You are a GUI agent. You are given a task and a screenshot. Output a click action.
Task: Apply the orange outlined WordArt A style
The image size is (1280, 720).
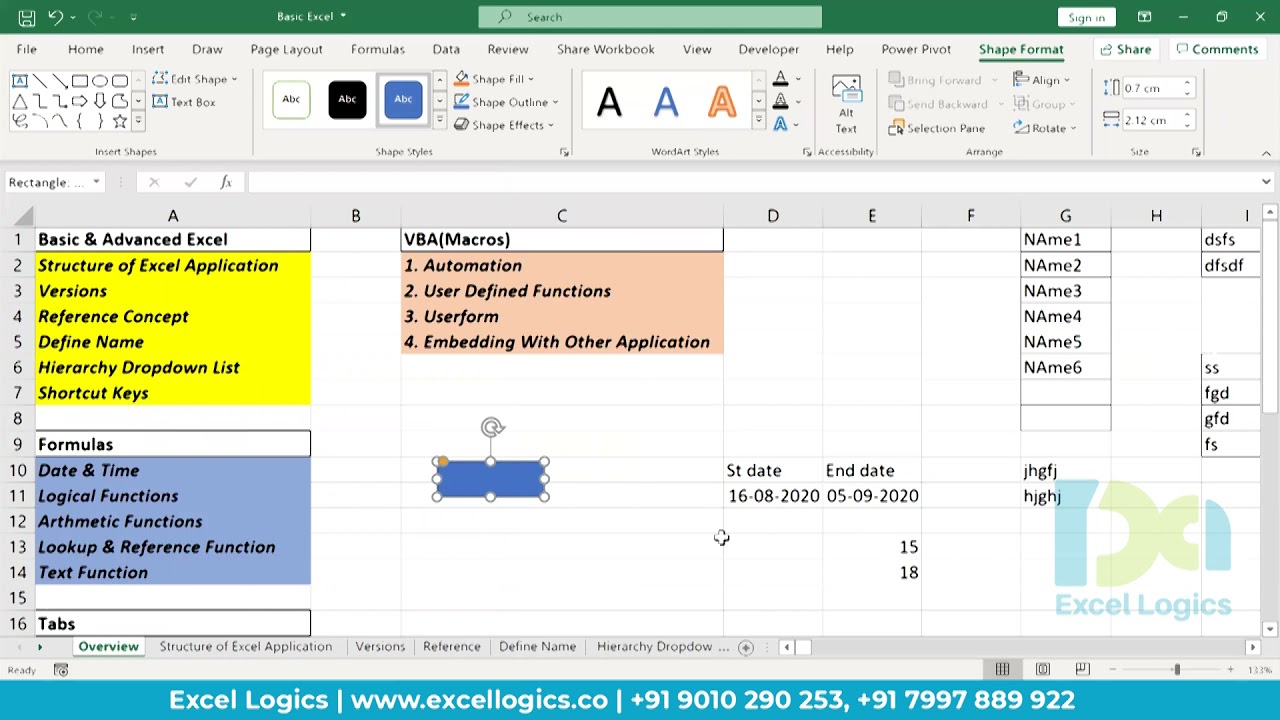[721, 102]
